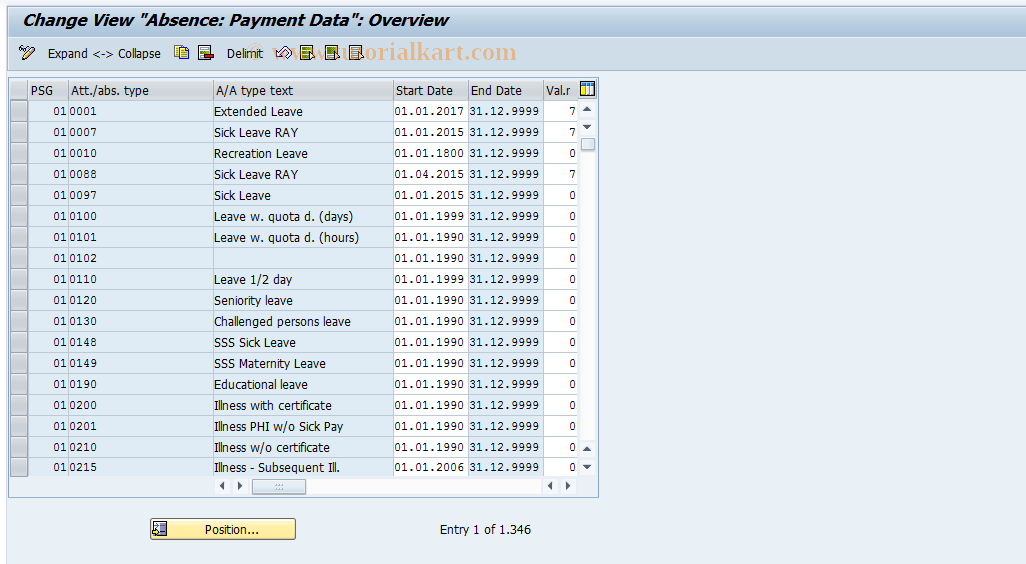Click the right scroll arrow under Val.r column

(567, 486)
